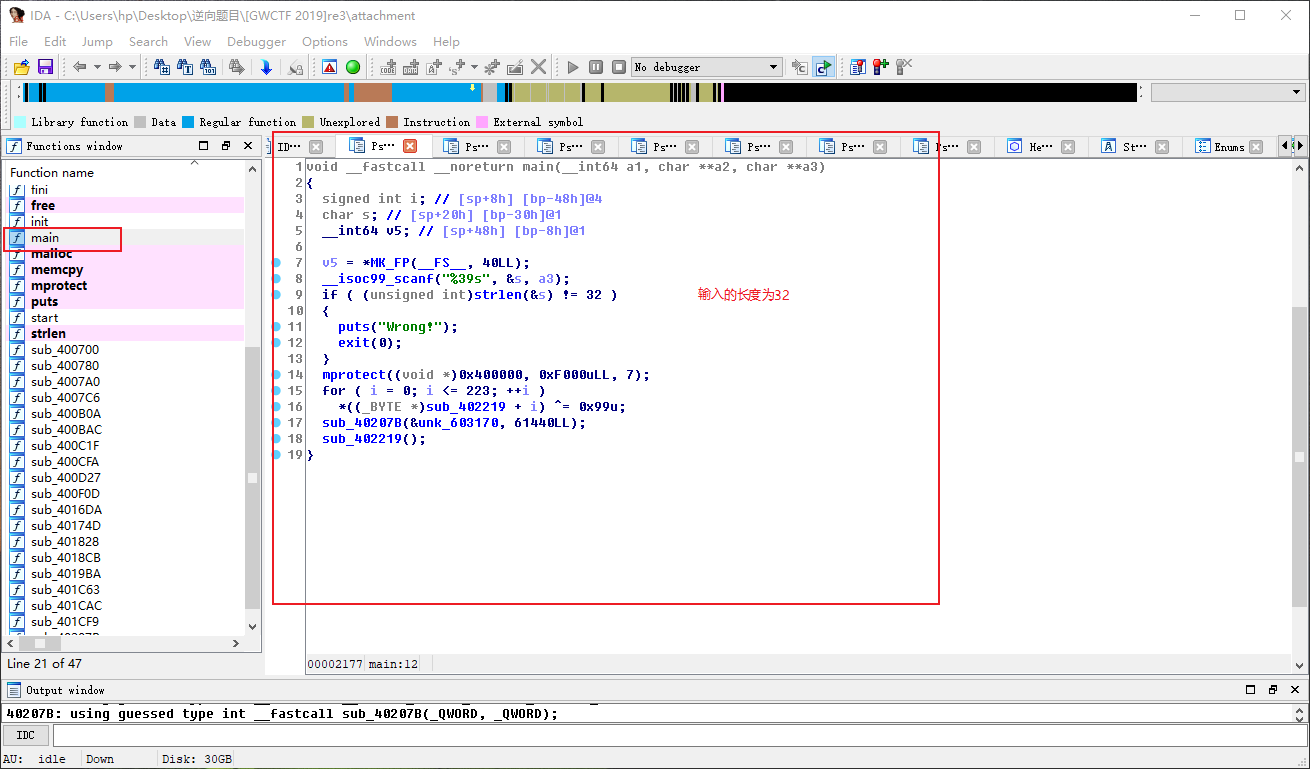
Task: Select the main function in list
Action: [x=45, y=238]
